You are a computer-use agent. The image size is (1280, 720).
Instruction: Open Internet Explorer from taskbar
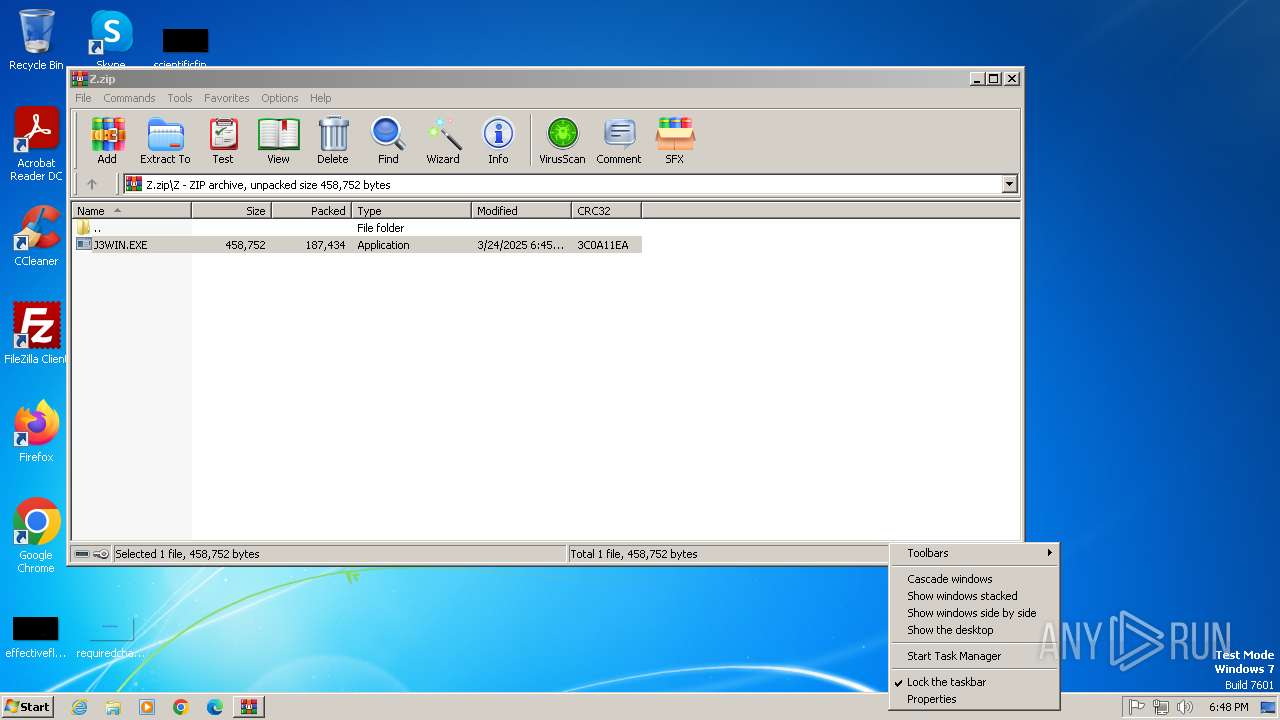coord(79,707)
